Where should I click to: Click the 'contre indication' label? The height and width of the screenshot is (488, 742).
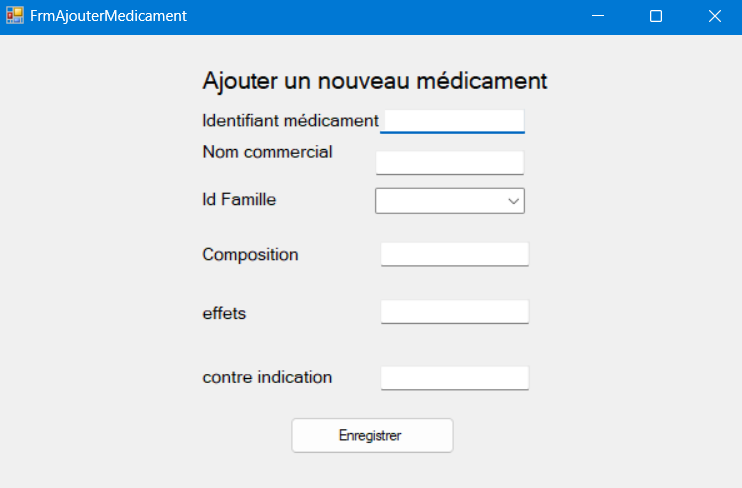tap(267, 377)
